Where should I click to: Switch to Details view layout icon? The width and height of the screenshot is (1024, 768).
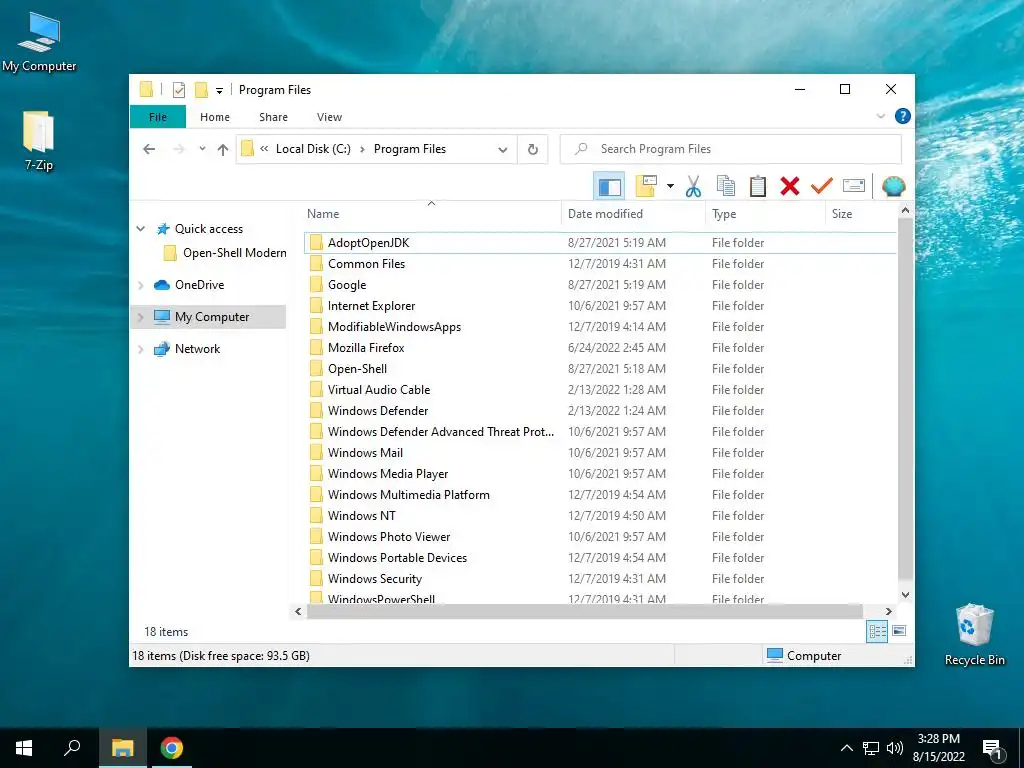click(x=877, y=631)
